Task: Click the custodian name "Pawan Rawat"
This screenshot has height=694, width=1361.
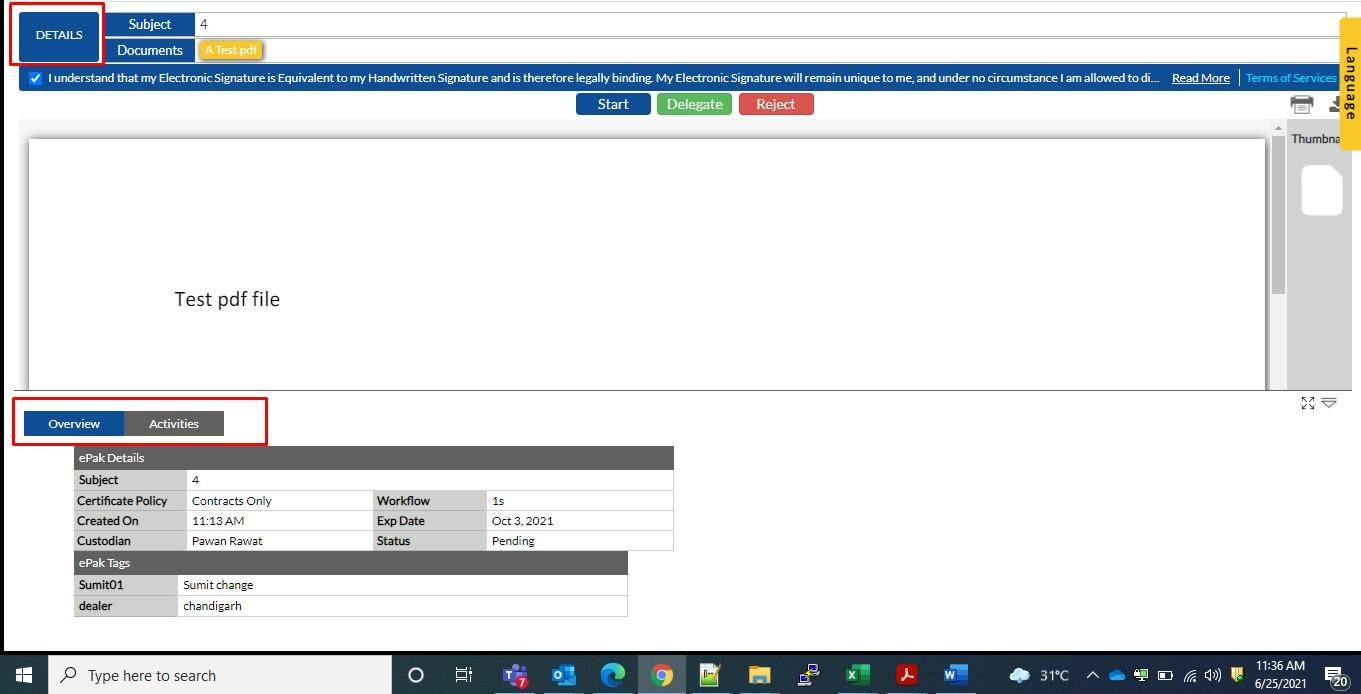Action: tap(227, 541)
